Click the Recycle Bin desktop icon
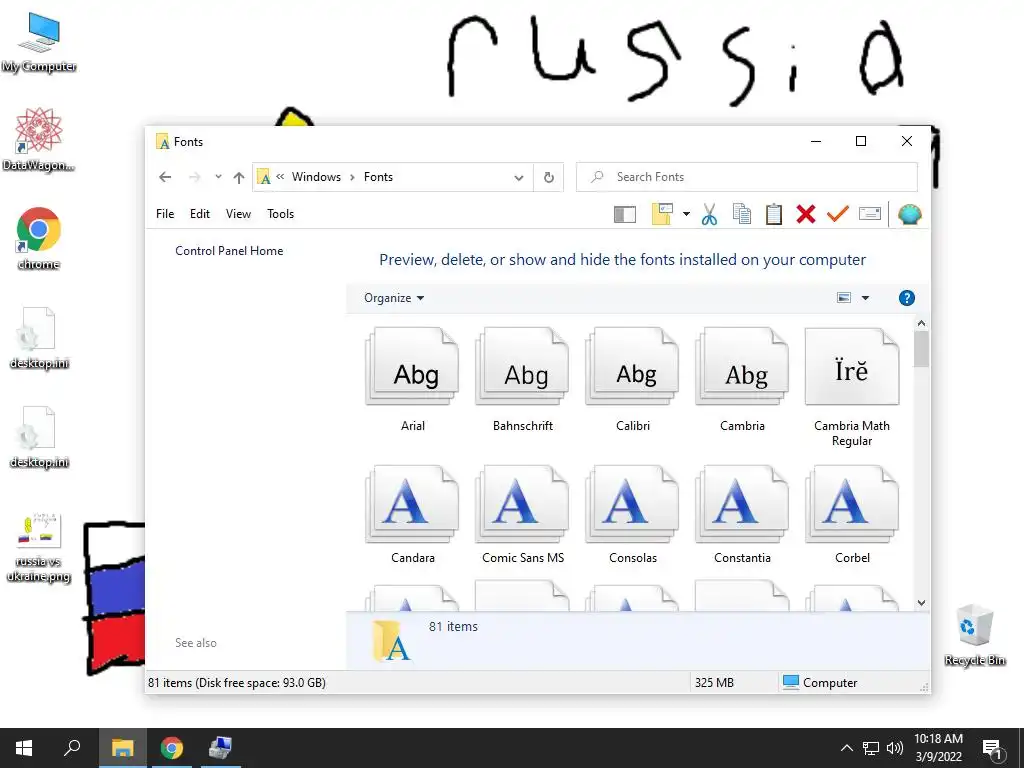Screen dimensions: 1024x768 [x=975, y=635]
